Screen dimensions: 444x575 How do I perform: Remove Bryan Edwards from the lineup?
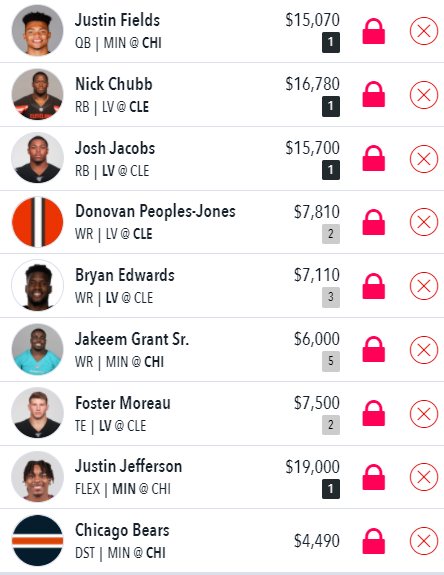[x=423, y=286]
